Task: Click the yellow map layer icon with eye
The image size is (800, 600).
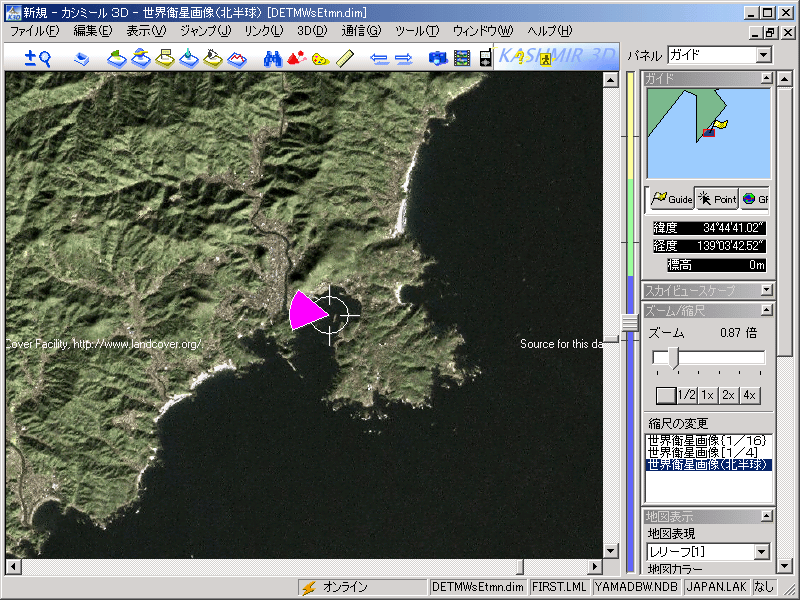Action: (x=213, y=58)
